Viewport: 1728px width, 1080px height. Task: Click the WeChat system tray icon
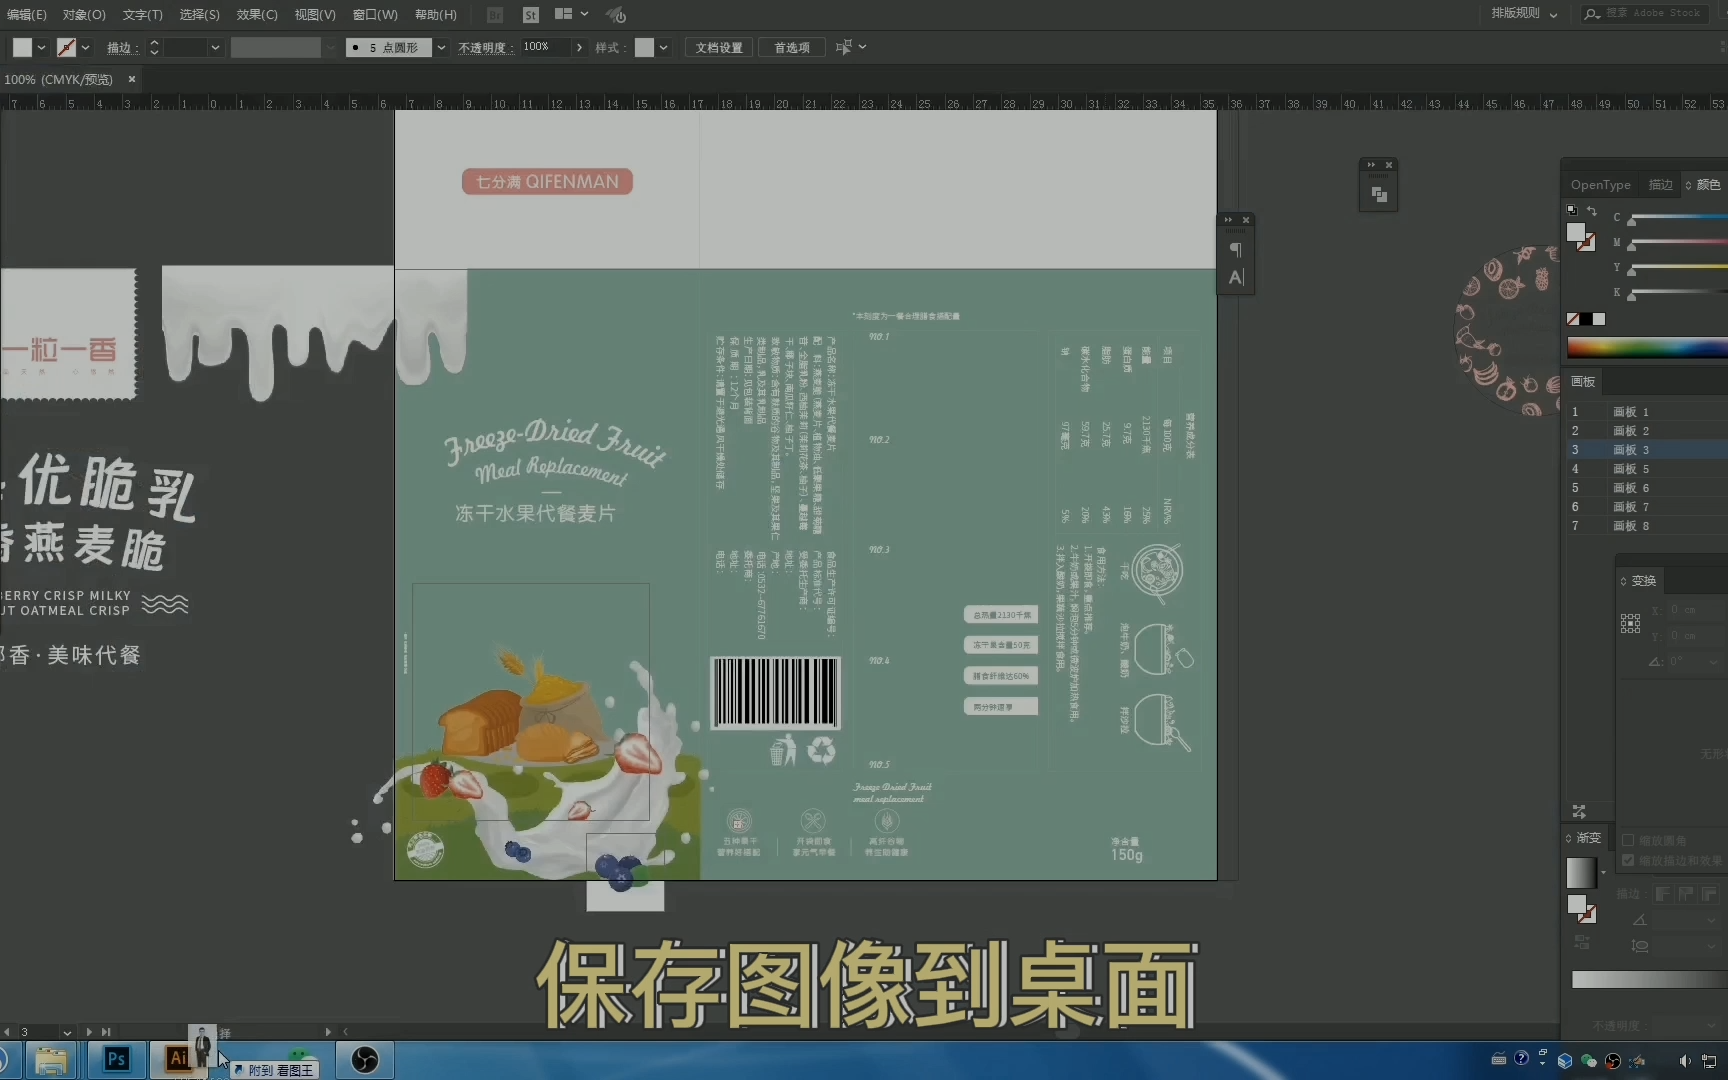click(x=1589, y=1060)
